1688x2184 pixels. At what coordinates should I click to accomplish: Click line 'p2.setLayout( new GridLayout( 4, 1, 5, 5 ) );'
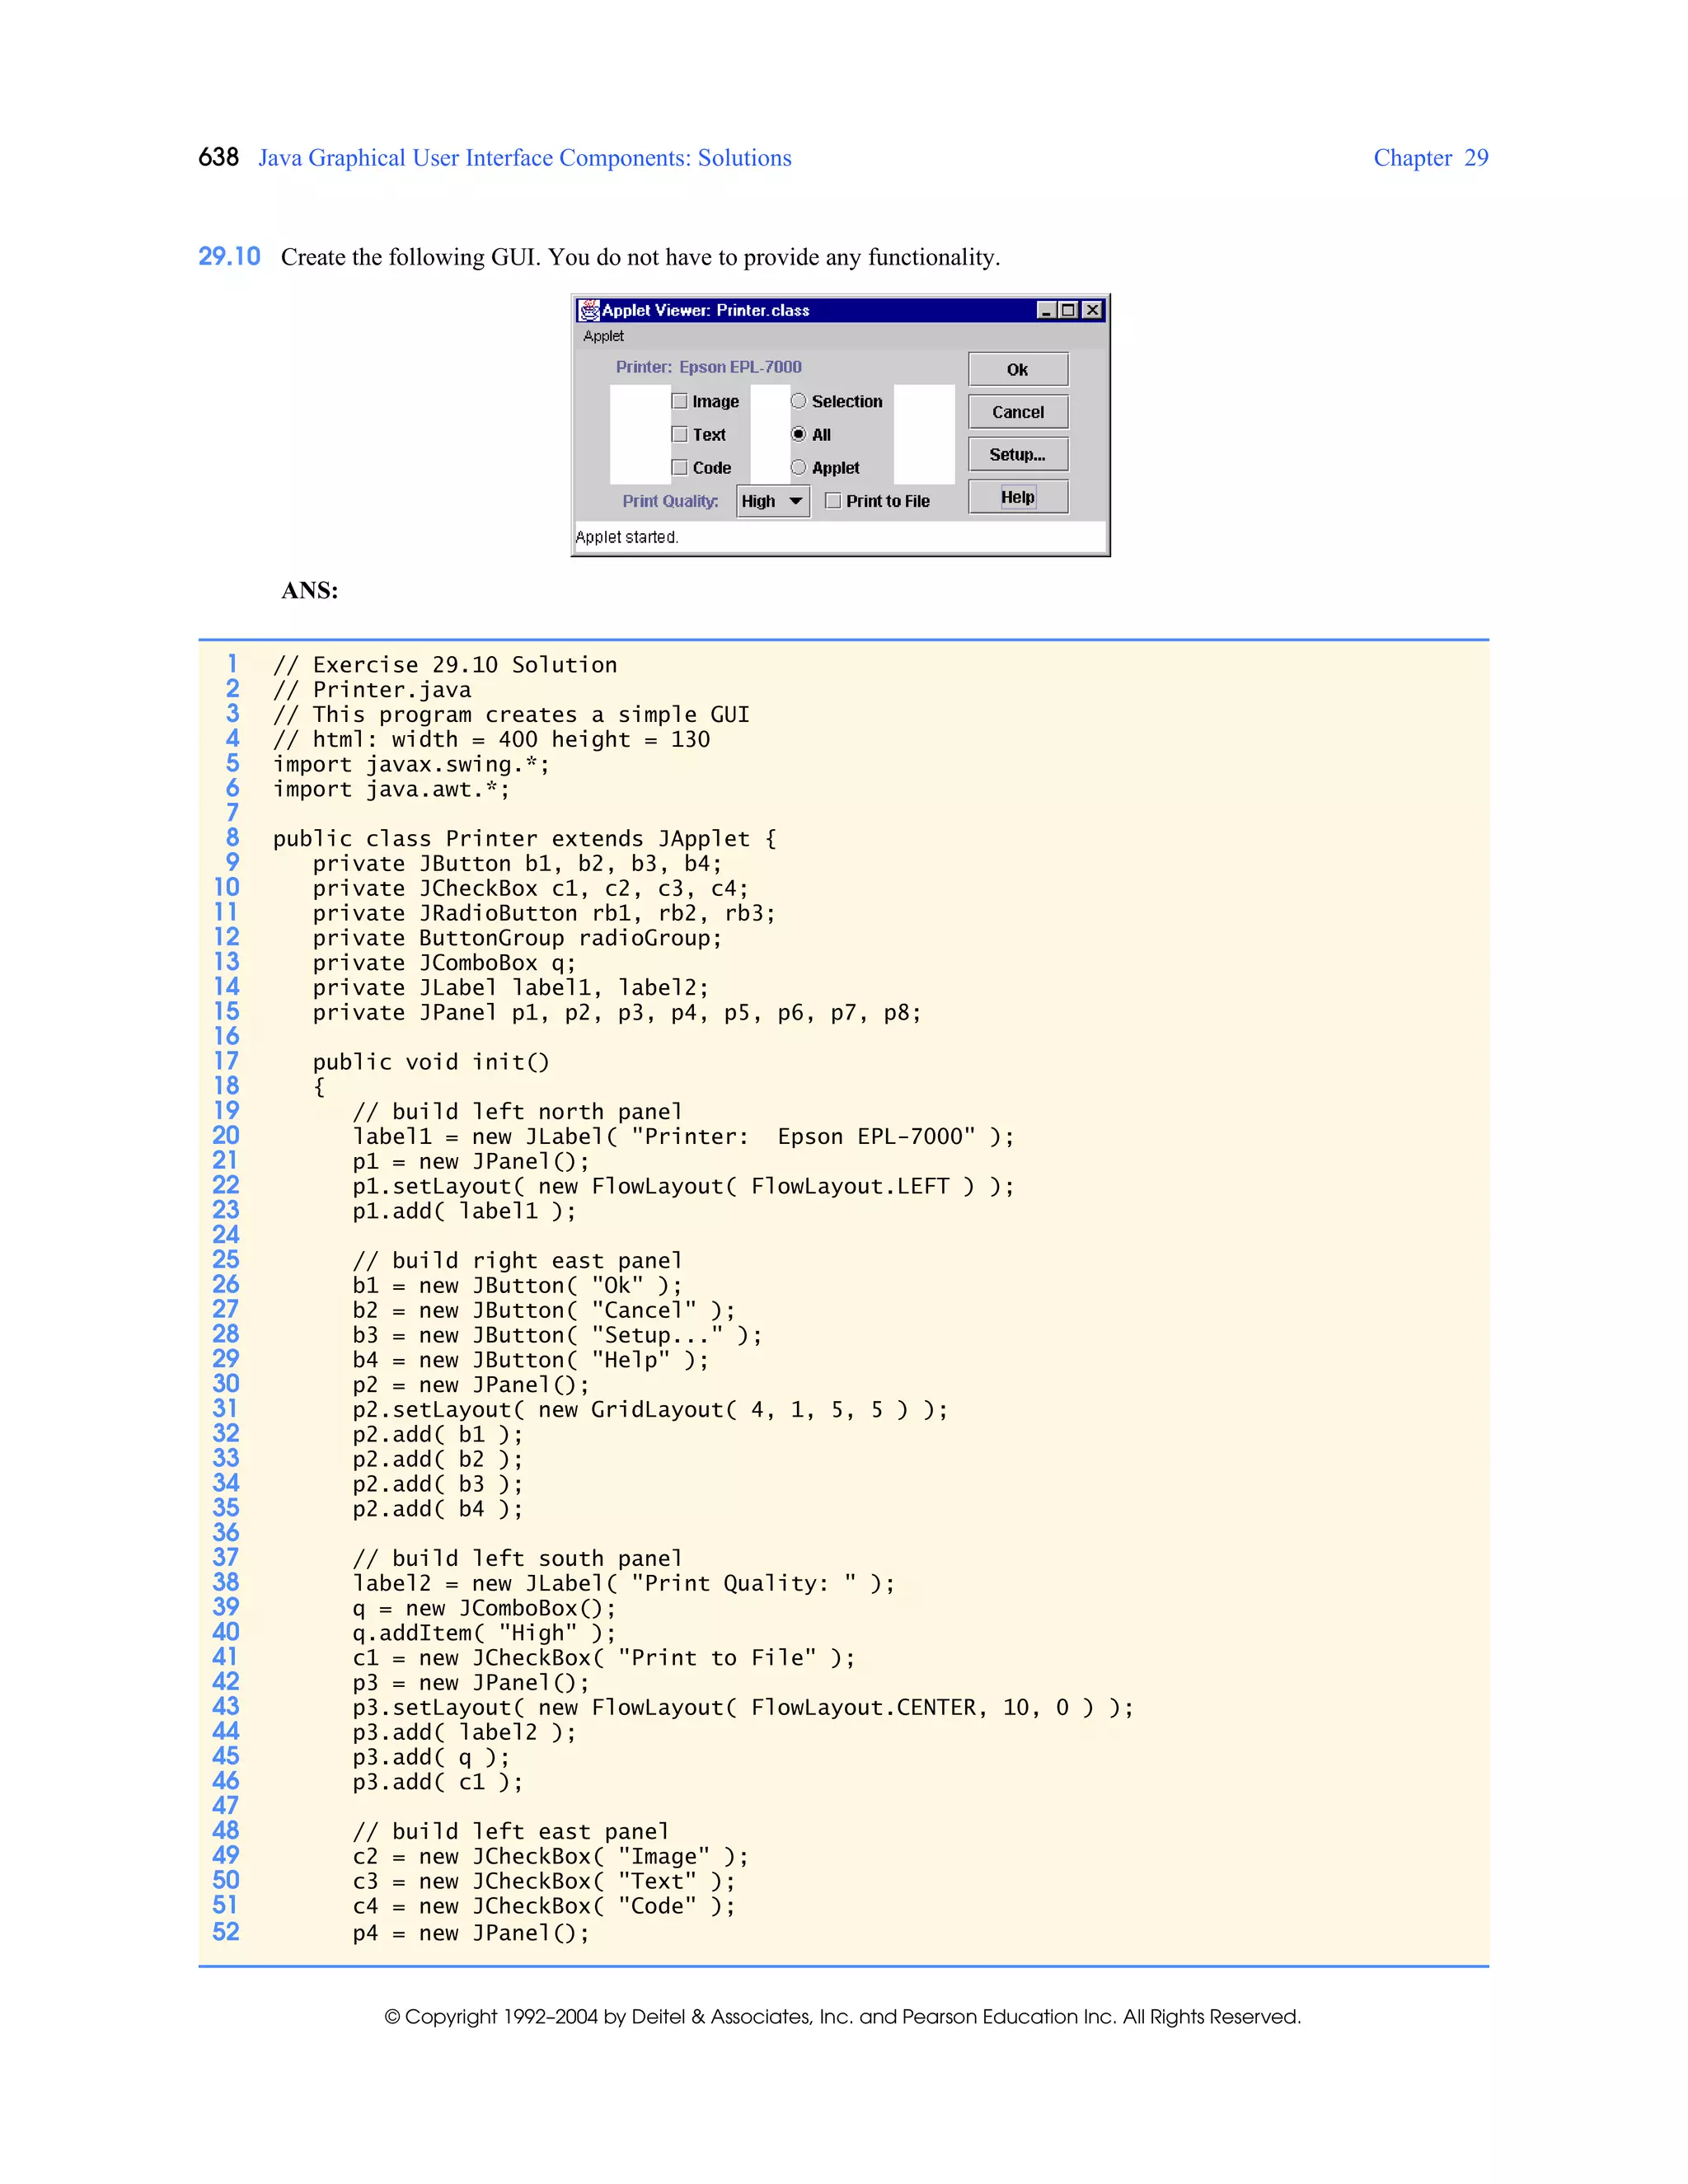[x=650, y=1410]
